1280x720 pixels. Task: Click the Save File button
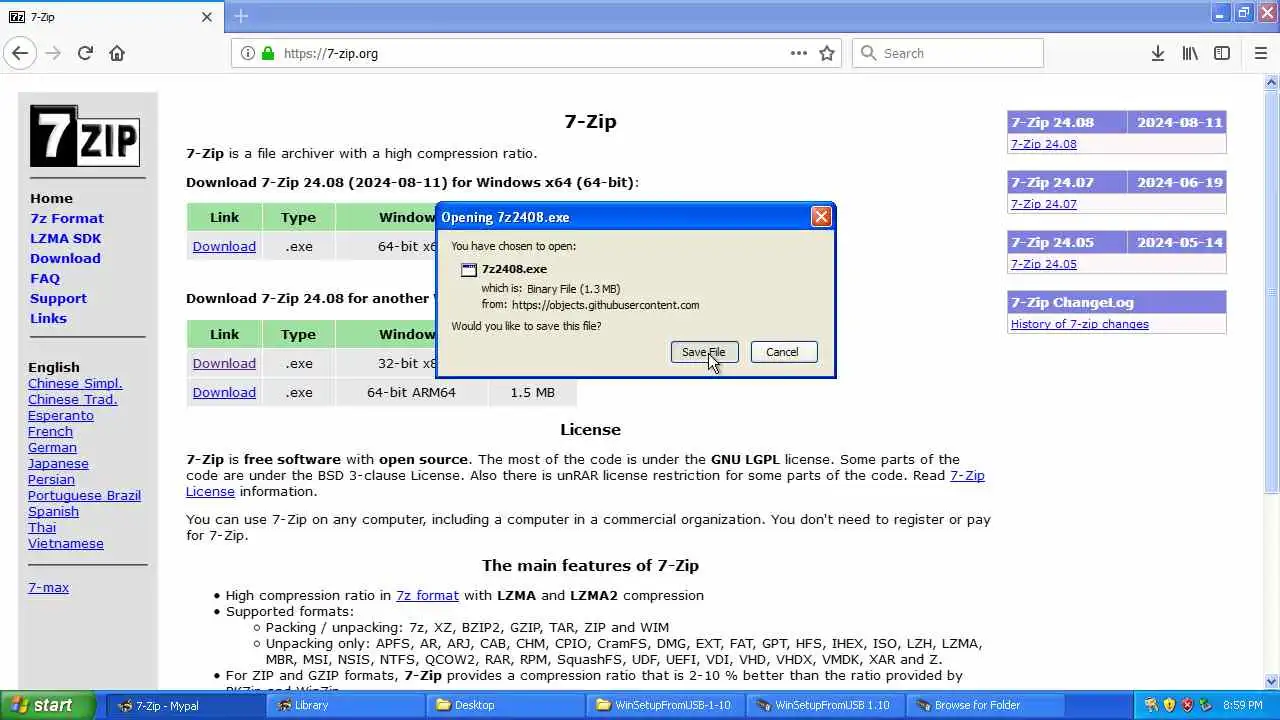[x=704, y=352]
